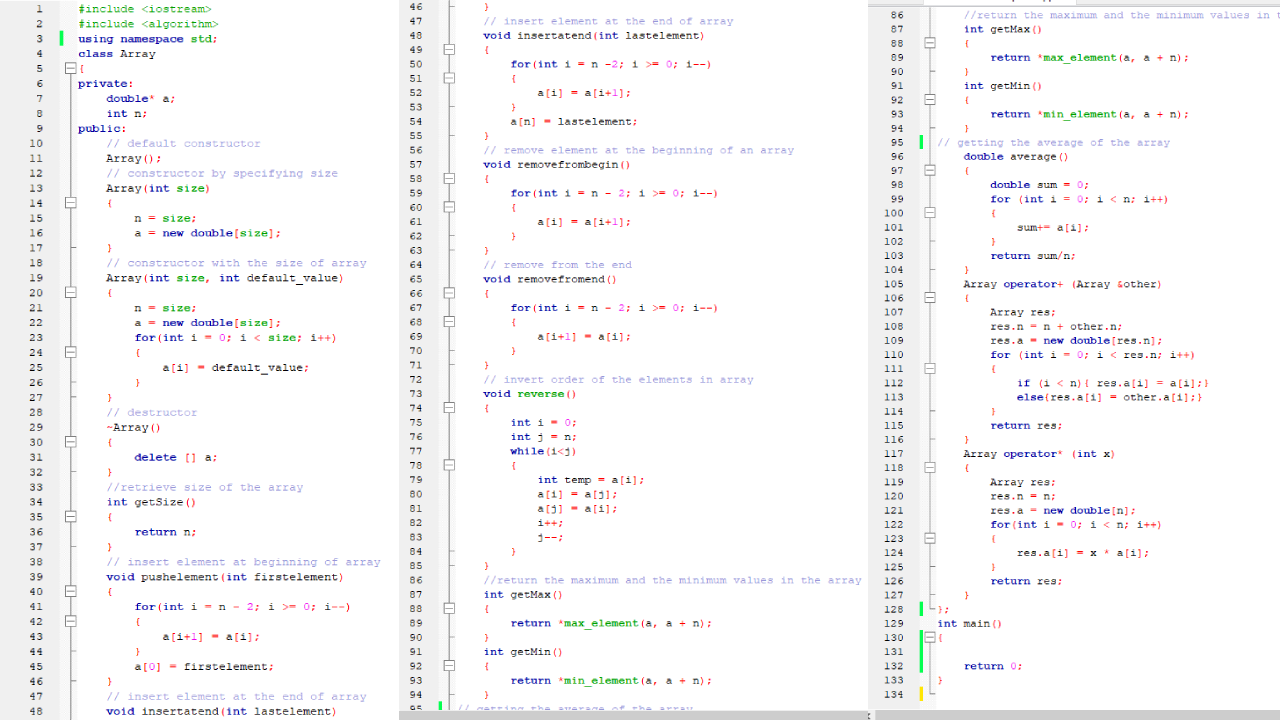
Task: Click the 'private:' access specifier
Action: pyautogui.click(x=105, y=84)
